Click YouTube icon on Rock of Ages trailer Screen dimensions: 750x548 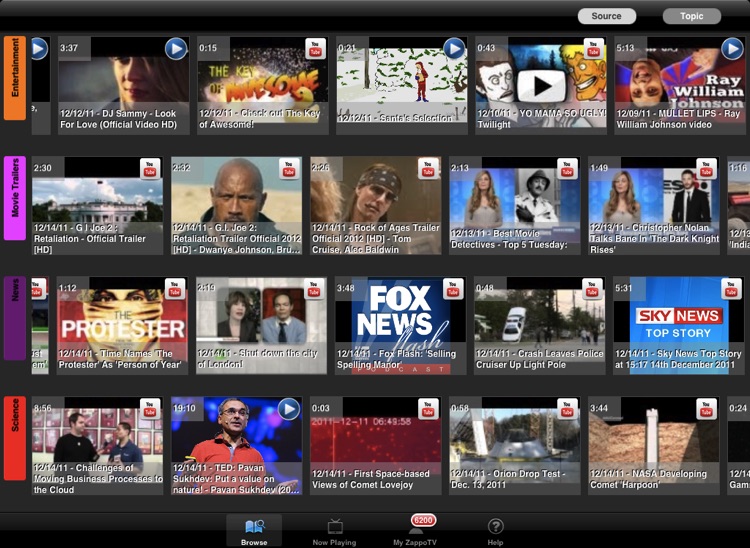coord(428,169)
